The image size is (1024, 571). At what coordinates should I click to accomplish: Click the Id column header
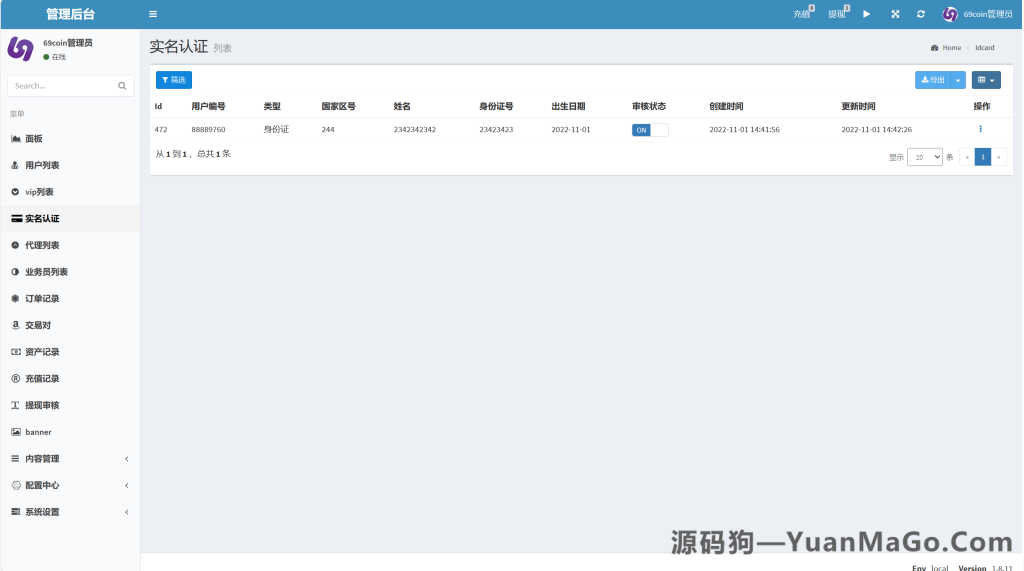(158, 106)
